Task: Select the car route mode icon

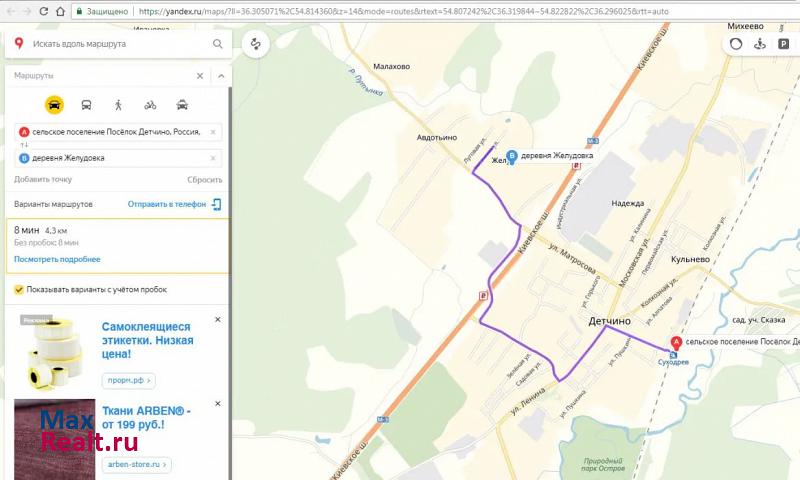Action: pyautogui.click(x=54, y=104)
